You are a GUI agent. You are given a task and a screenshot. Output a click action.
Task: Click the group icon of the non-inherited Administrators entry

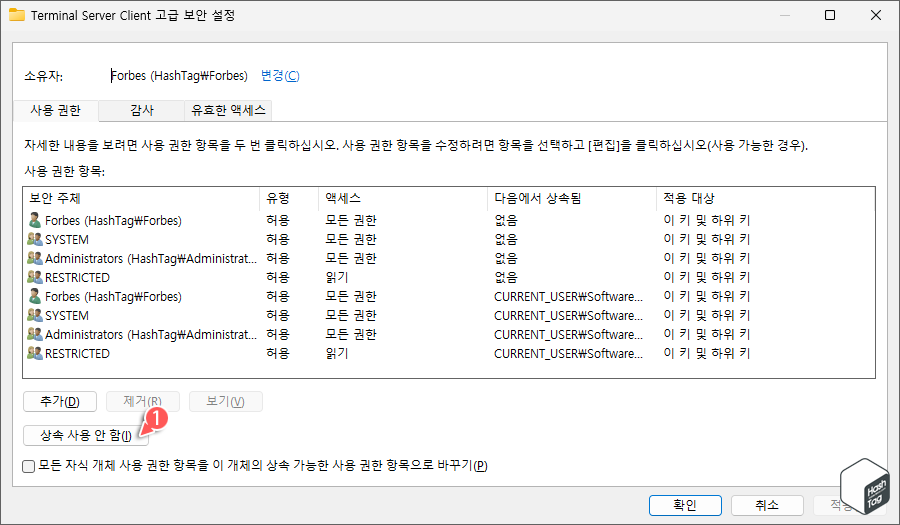pos(35,258)
